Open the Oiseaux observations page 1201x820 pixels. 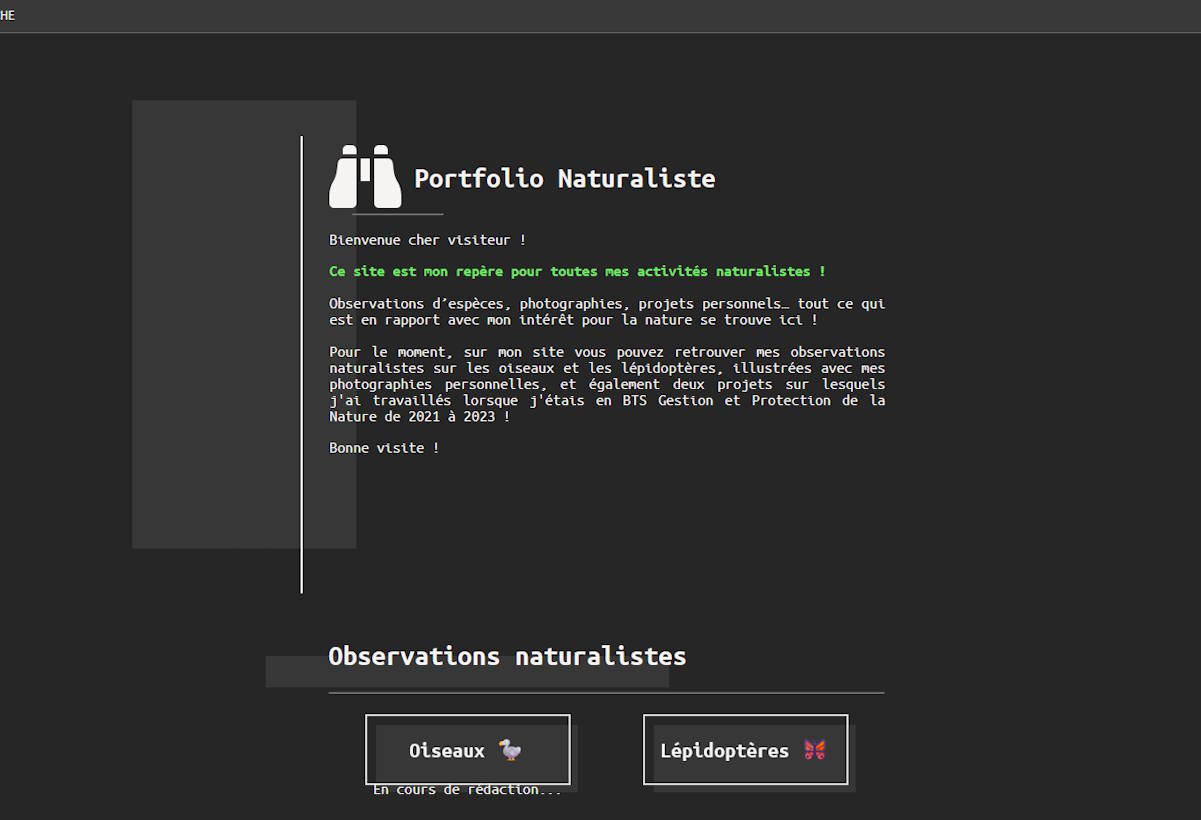click(x=467, y=750)
